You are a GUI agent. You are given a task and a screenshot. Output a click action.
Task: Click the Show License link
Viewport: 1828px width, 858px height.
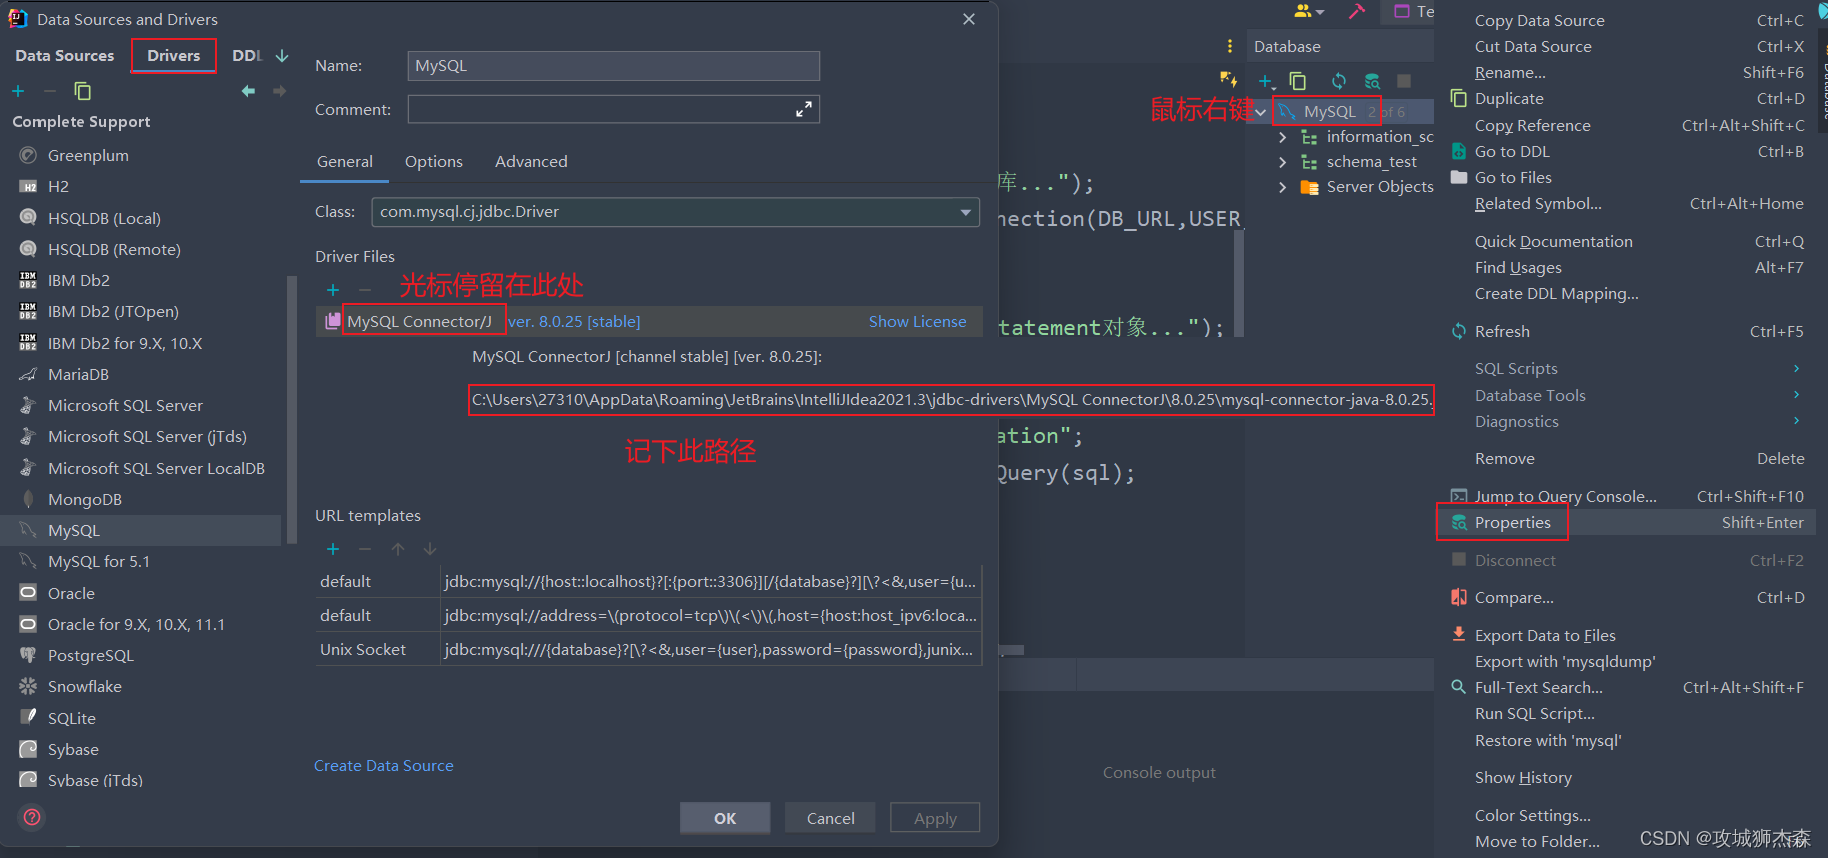tap(917, 321)
